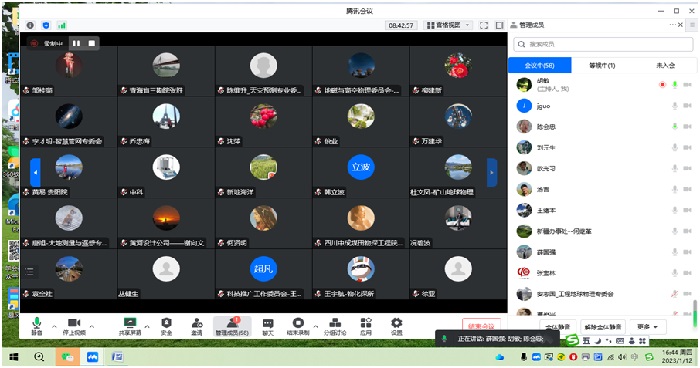This screenshot has height=368, width=700.
Task: Expand share options arrow next to 共享屏幕
Action: [147, 326]
